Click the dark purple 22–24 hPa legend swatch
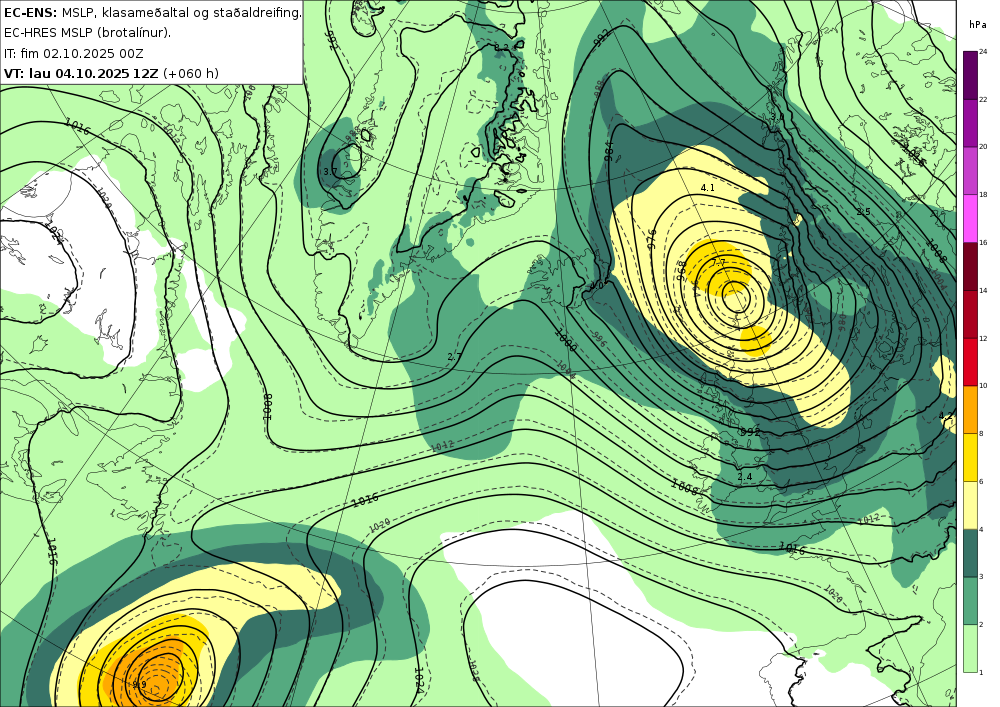The image size is (1000, 707). 969,75
